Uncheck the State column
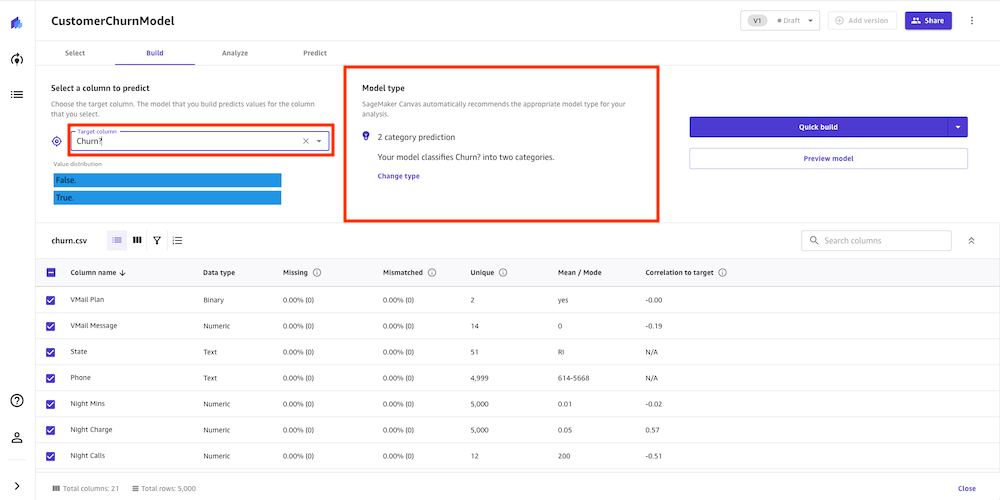This screenshot has height=500, width=1000. 51,352
